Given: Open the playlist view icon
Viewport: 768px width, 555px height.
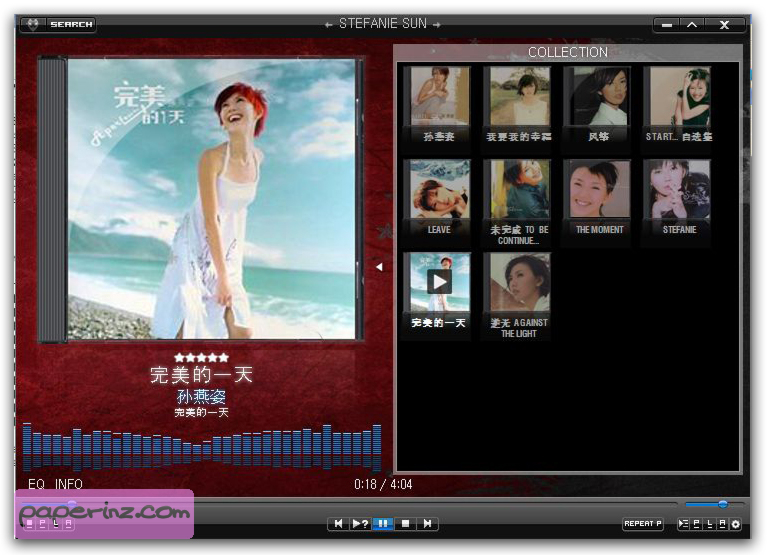Looking at the screenshot, I should click(683, 524).
